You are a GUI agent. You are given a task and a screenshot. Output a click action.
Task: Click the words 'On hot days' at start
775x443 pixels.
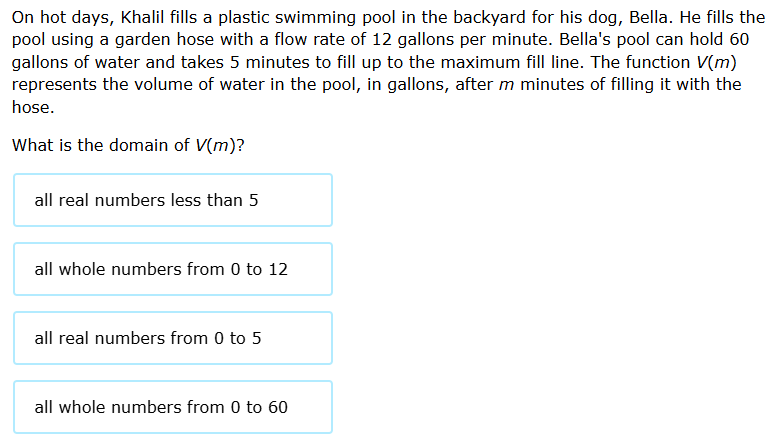point(61,18)
